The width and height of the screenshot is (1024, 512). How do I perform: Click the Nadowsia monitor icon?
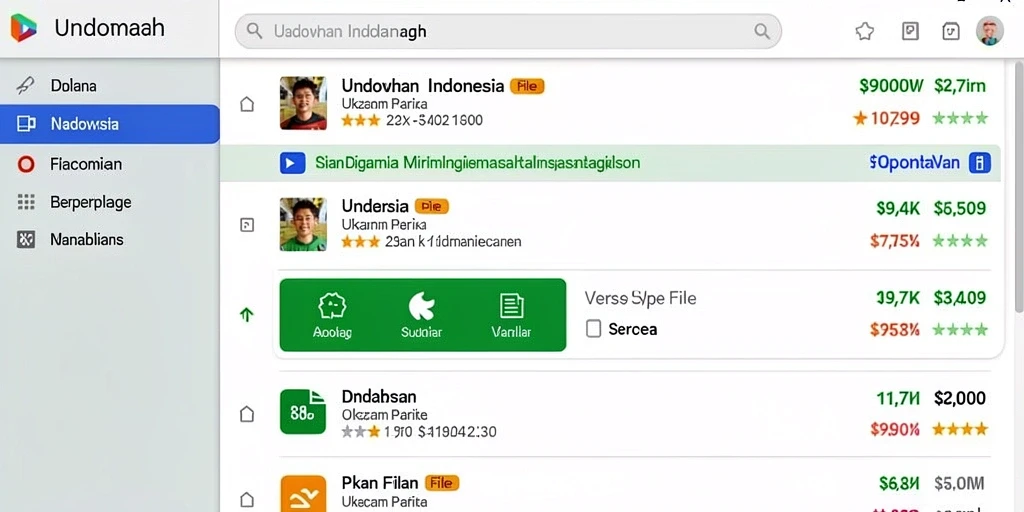tap(26, 124)
